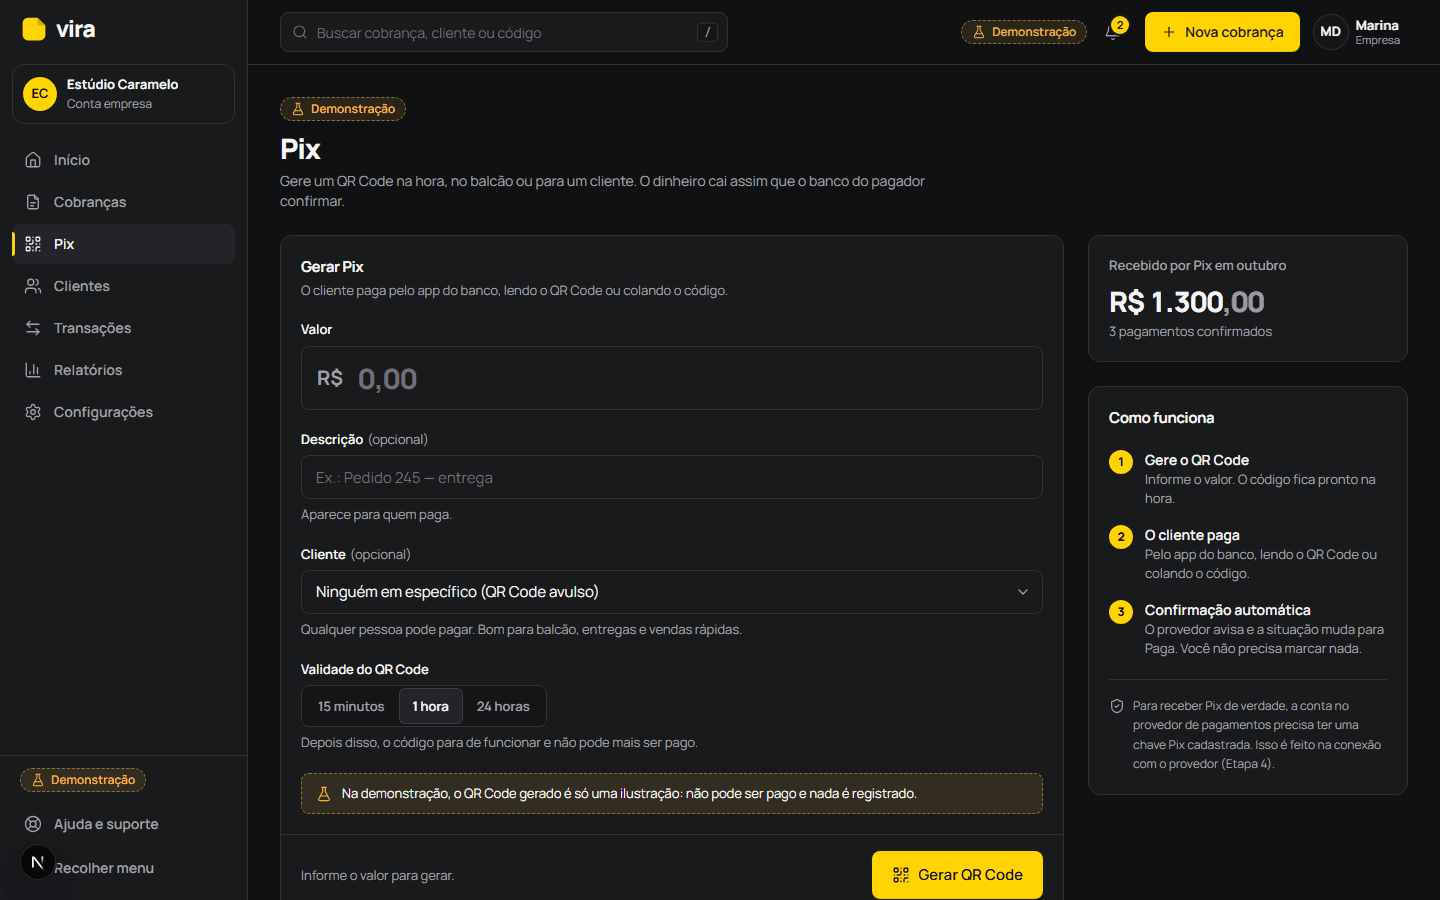This screenshot has height=900, width=1440.
Task: Click the Relatórios chart icon
Action: [x=33, y=370]
